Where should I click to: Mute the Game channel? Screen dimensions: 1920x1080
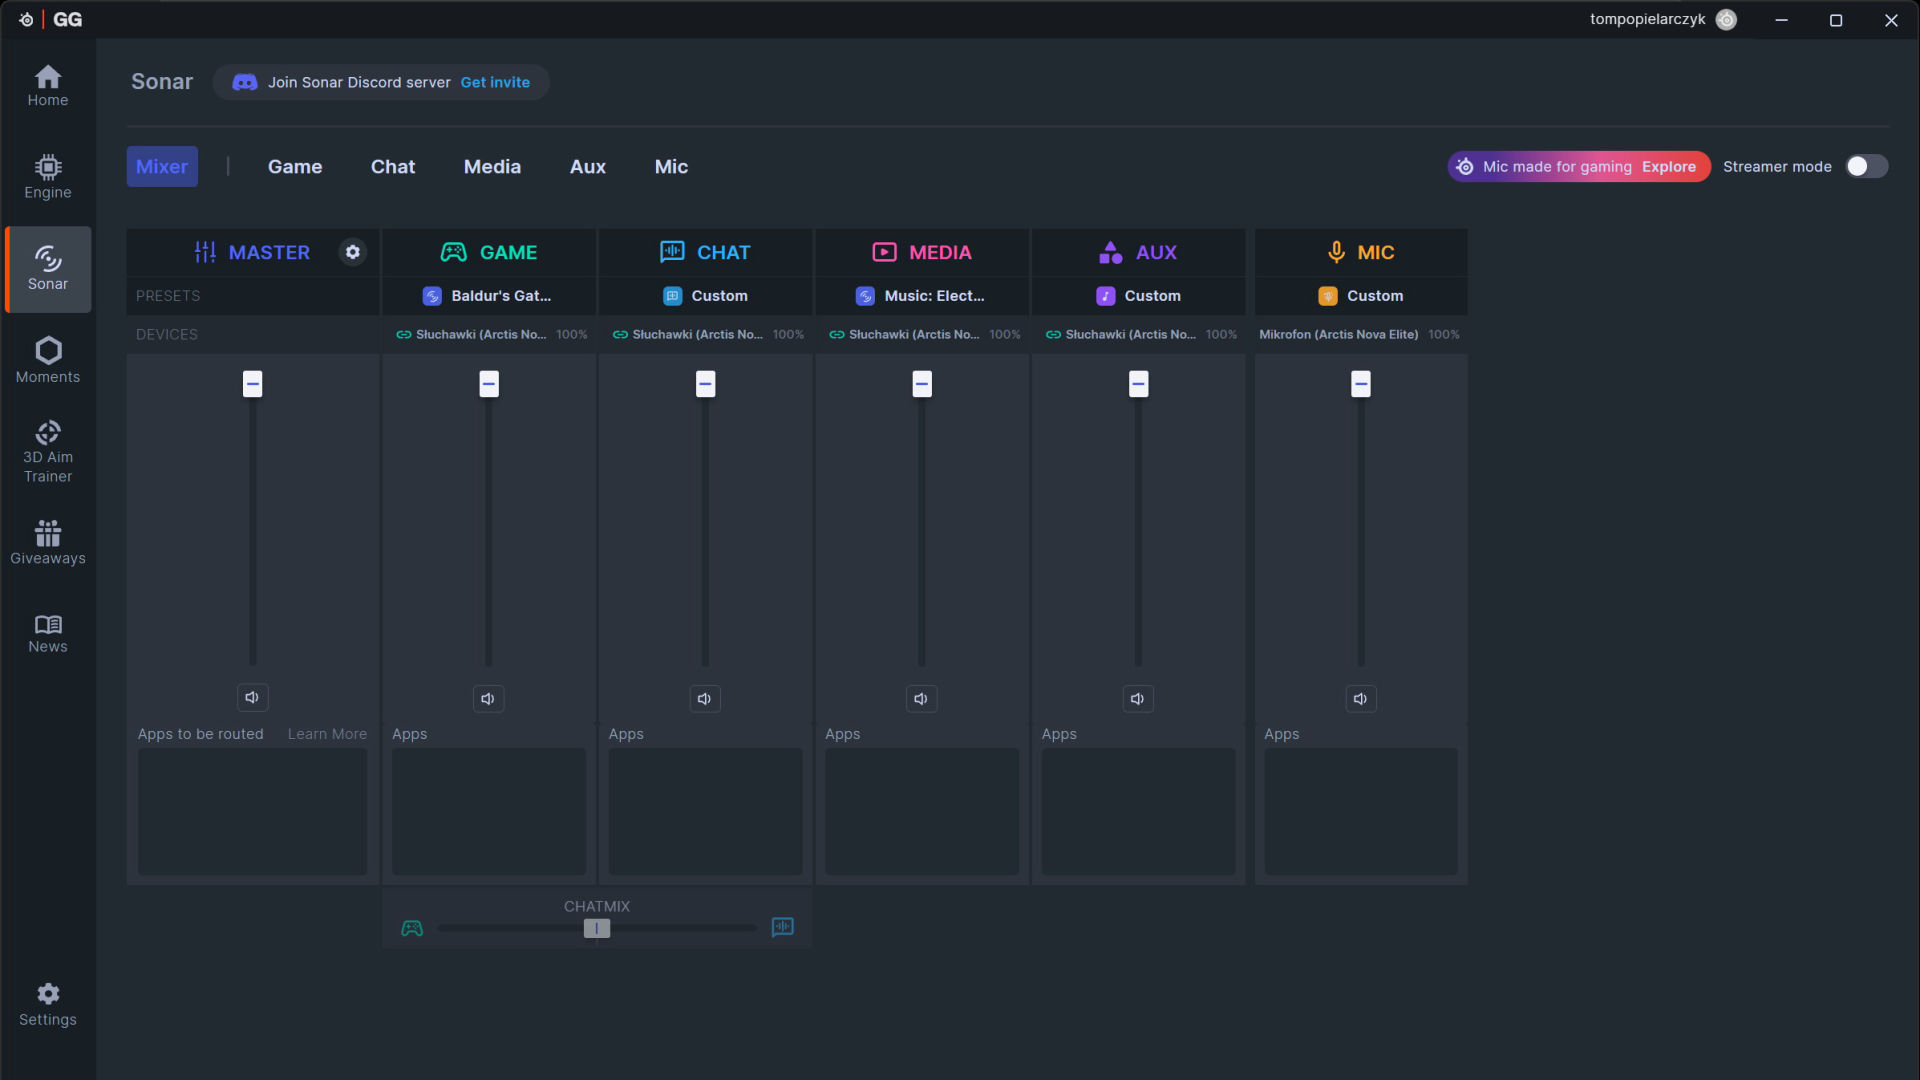pos(488,699)
